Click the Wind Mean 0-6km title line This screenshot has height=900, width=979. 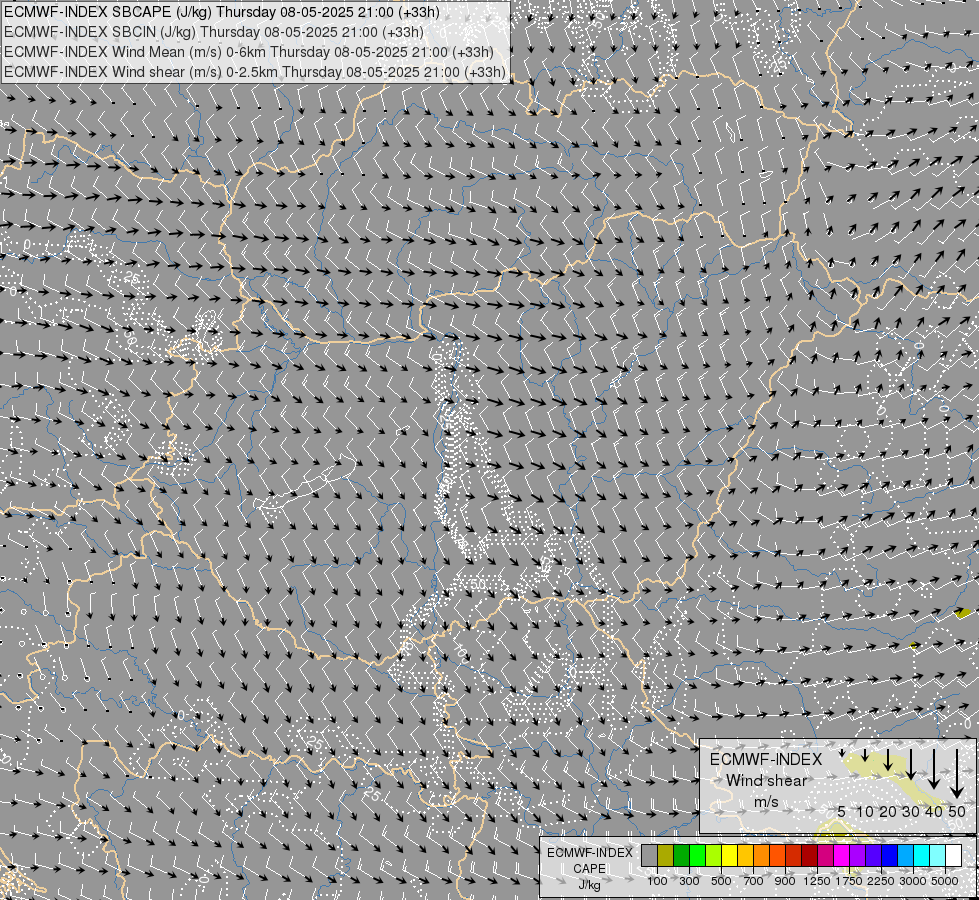[248, 52]
